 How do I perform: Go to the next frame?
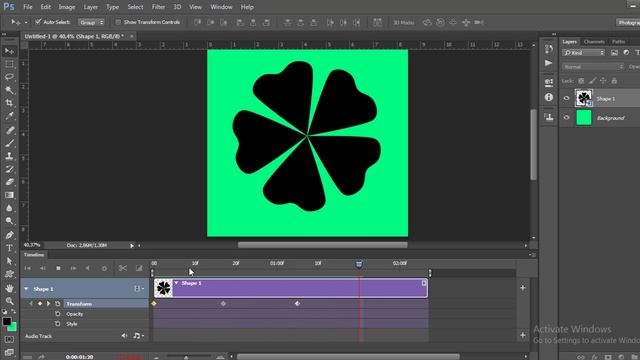point(73,268)
